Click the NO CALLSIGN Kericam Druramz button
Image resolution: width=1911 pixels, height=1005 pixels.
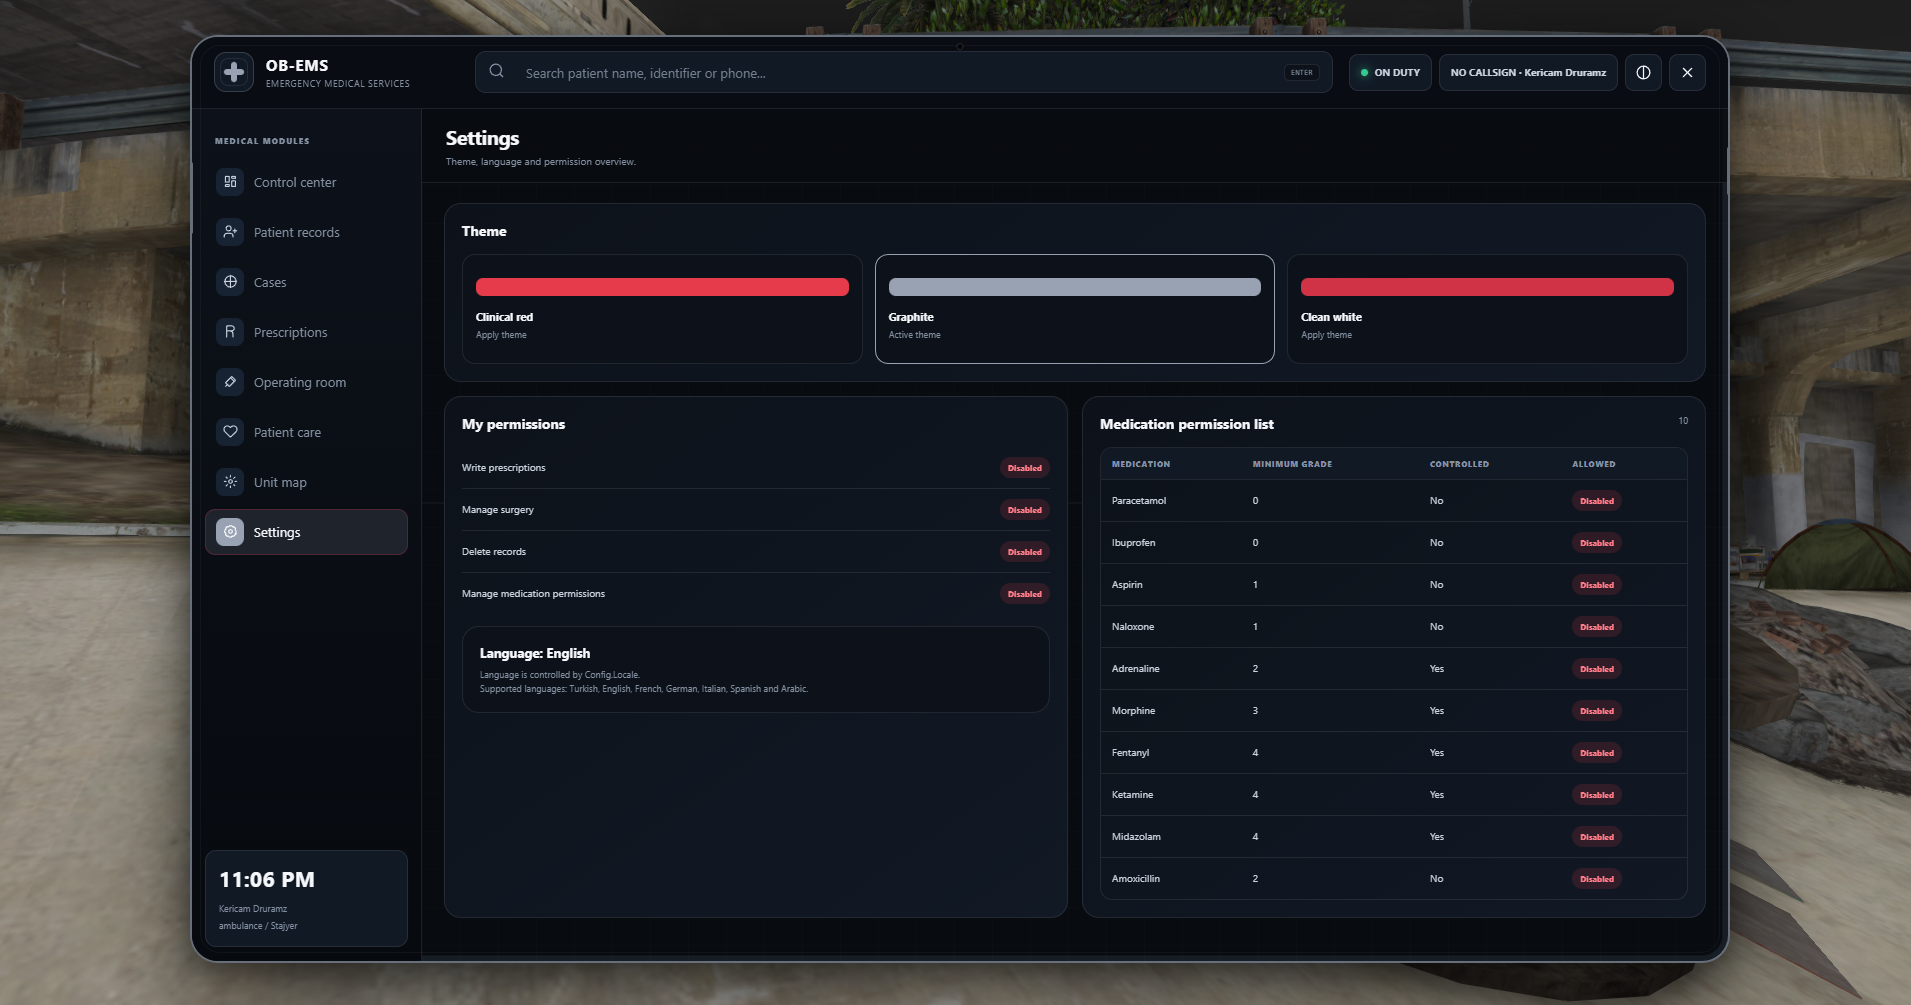click(x=1528, y=72)
